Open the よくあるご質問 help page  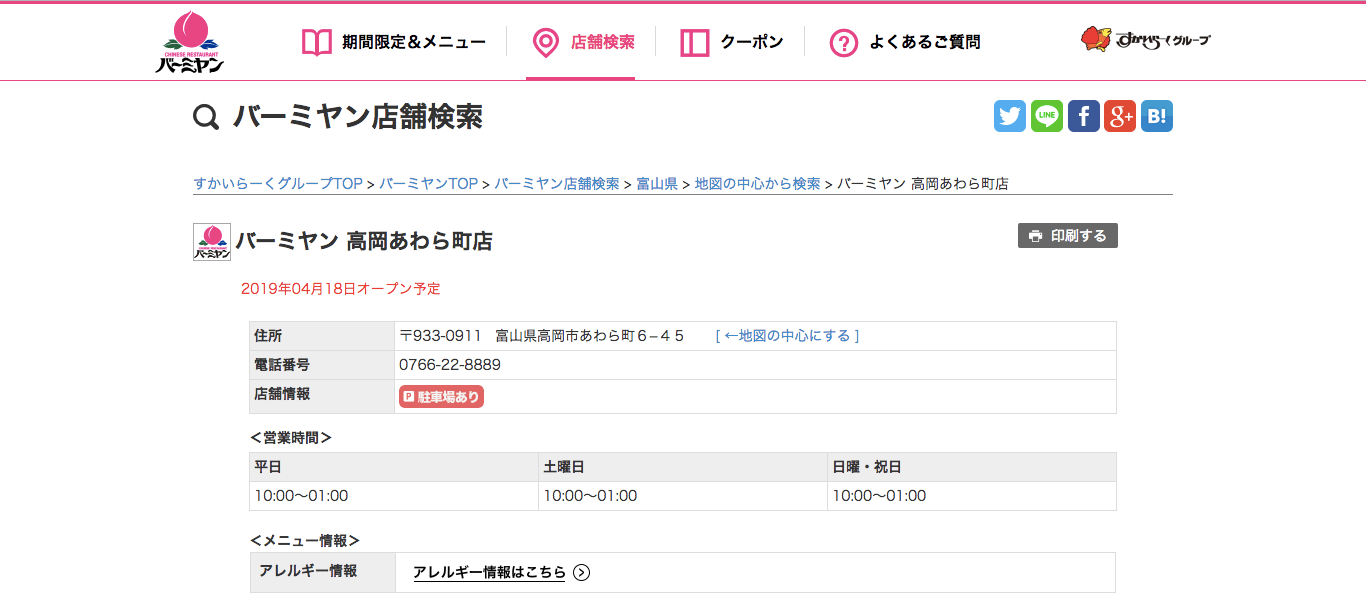point(905,42)
